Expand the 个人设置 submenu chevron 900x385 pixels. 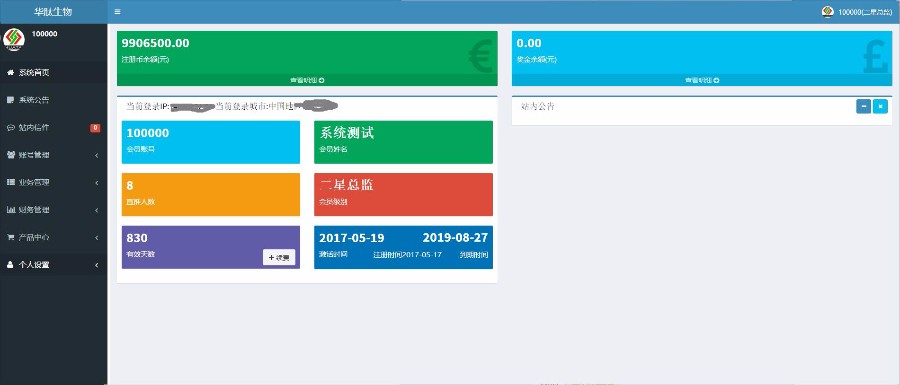pos(96,265)
